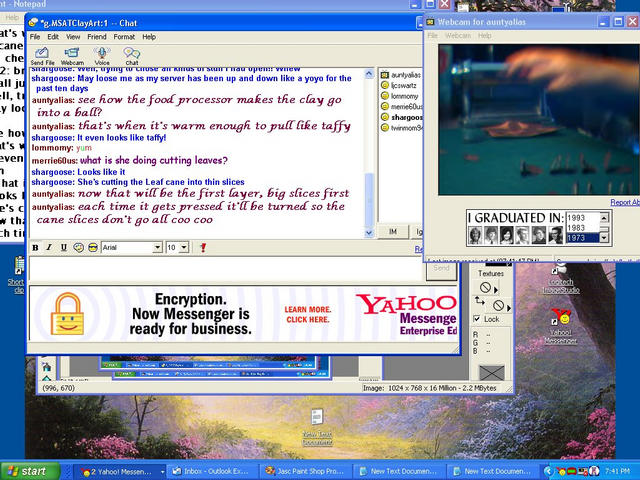Select merrie60us in chat member list
The width and height of the screenshot is (640, 480).
point(401,107)
